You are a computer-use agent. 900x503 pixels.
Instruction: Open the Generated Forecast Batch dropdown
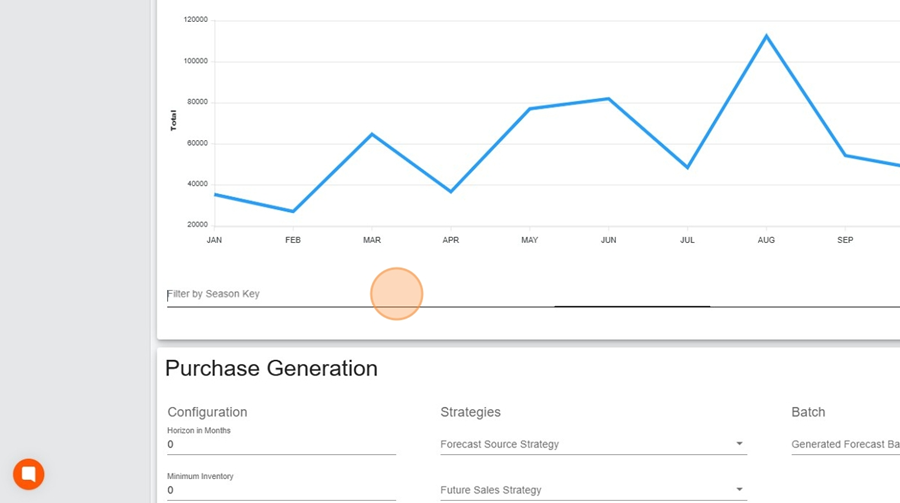[x=845, y=444]
